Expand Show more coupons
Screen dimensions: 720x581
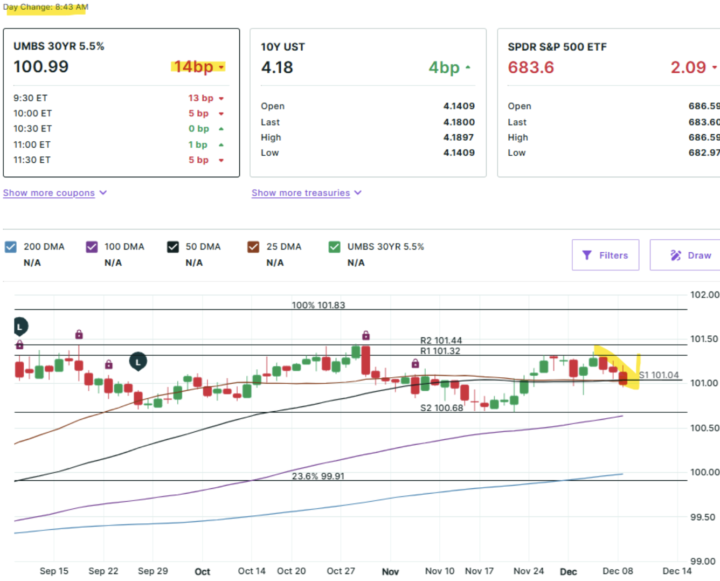point(49,193)
